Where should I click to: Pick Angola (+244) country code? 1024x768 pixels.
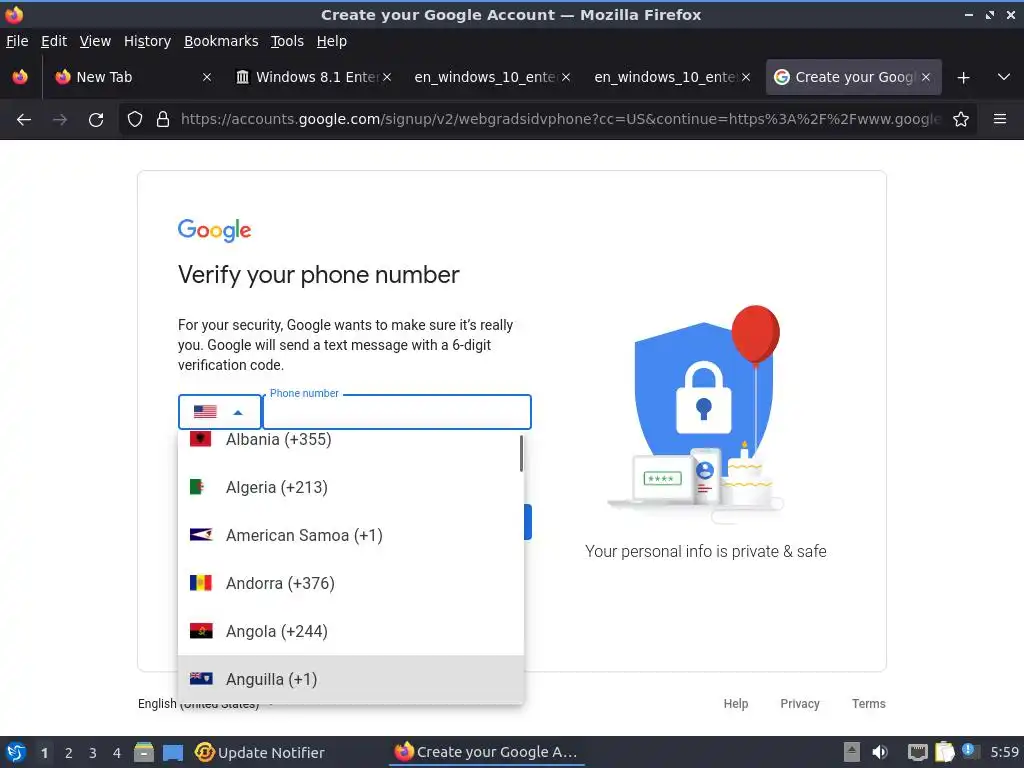point(351,632)
